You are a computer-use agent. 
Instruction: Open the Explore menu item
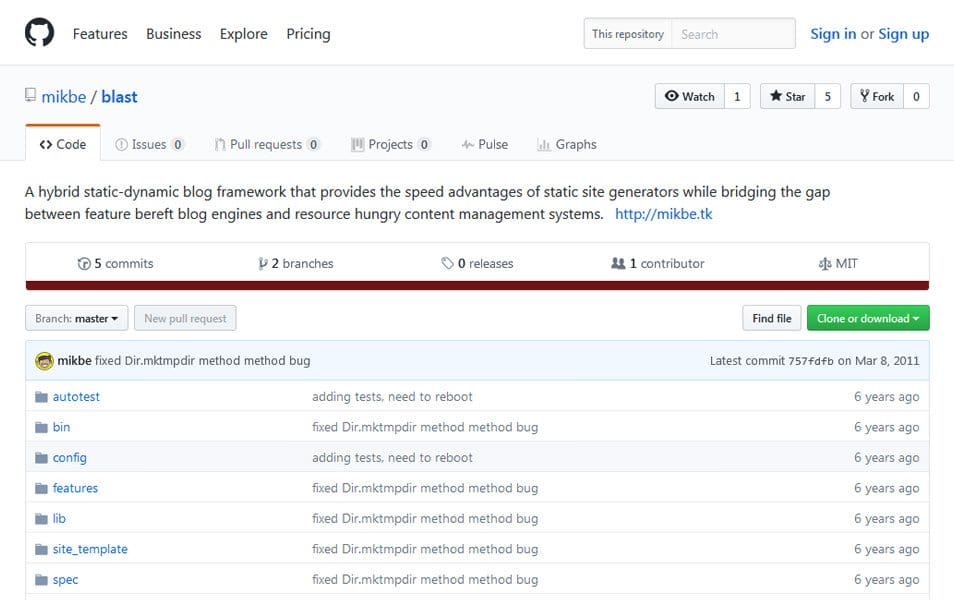tap(243, 34)
